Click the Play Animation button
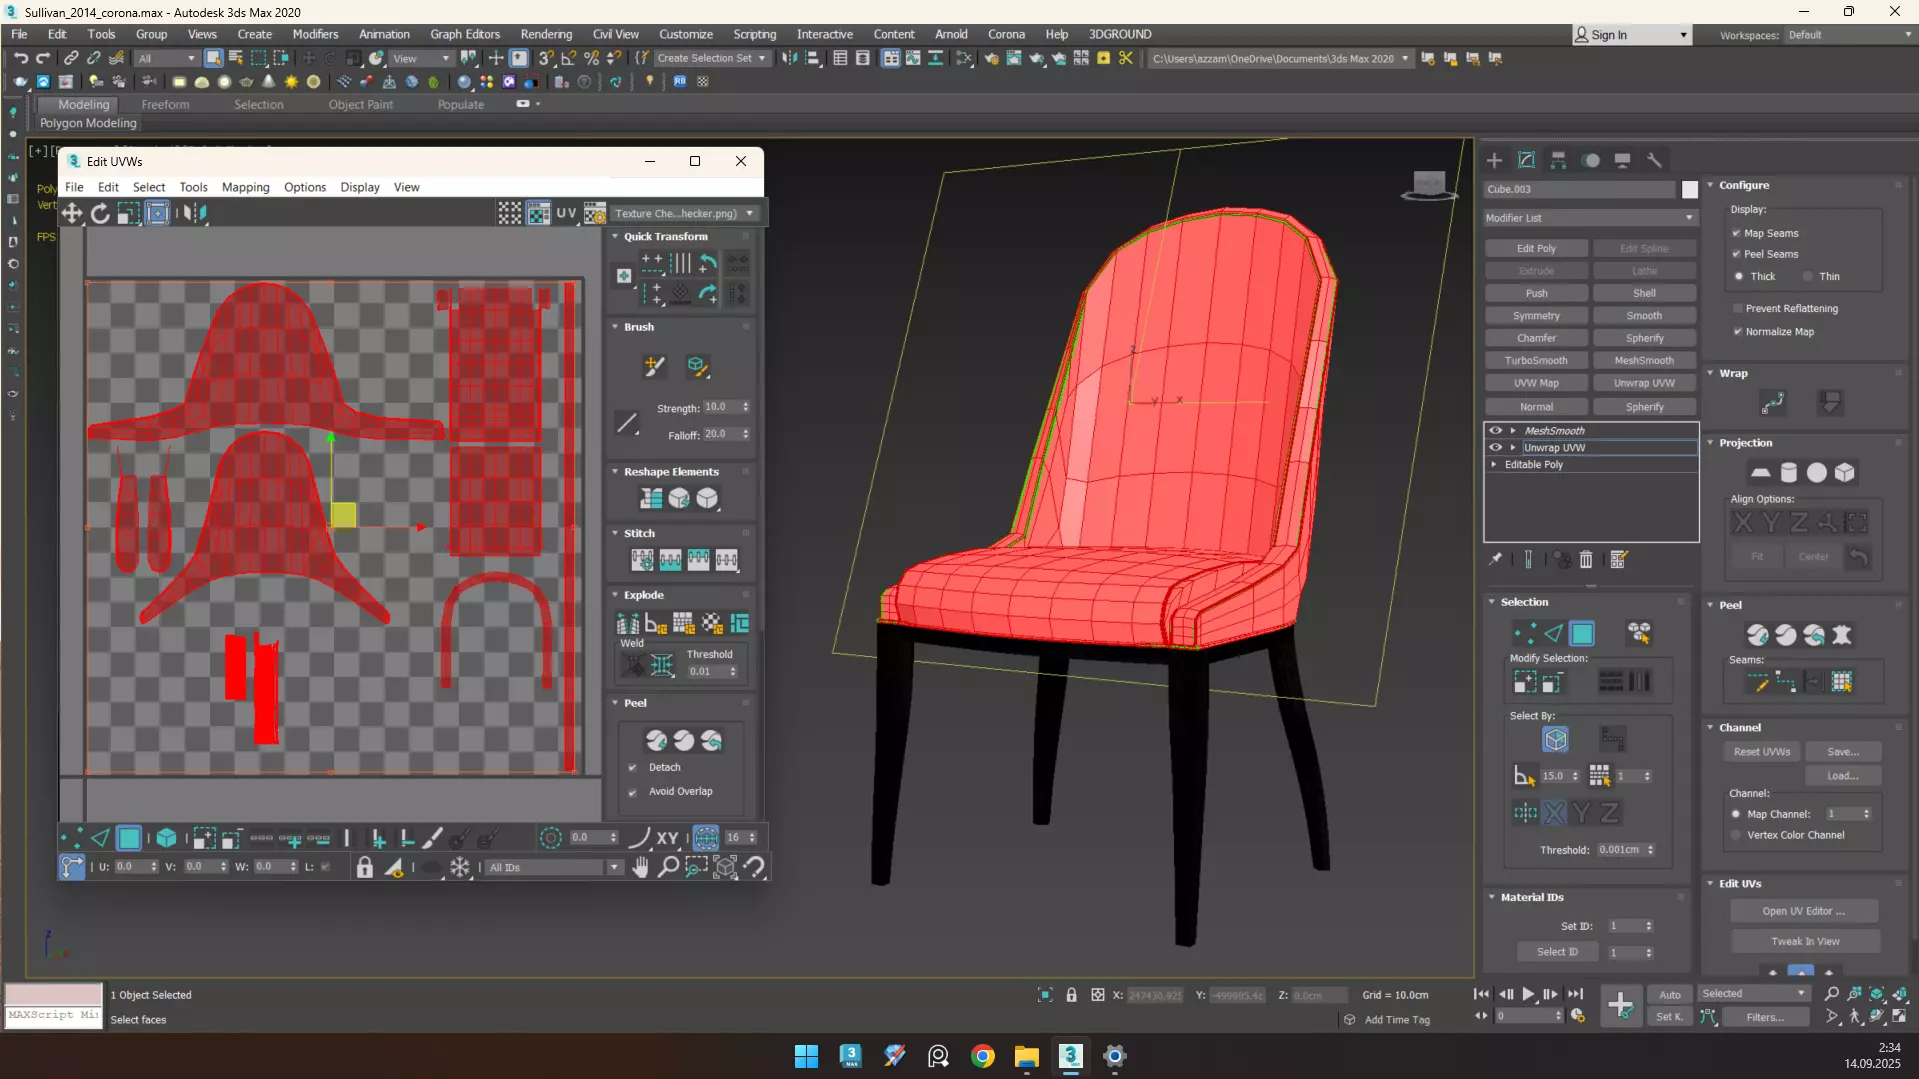 click(x=1527, y=994)
